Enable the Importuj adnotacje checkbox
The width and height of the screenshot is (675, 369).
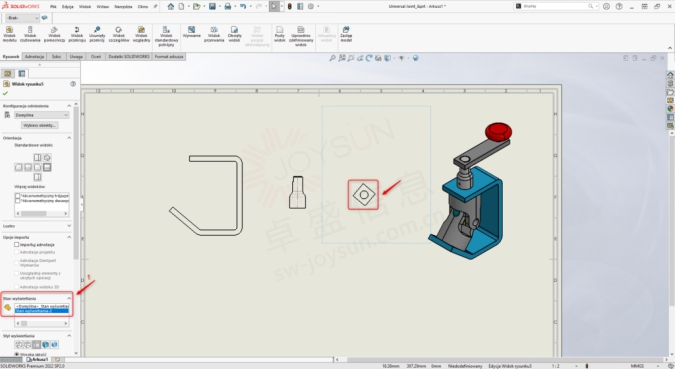(17, 245)
